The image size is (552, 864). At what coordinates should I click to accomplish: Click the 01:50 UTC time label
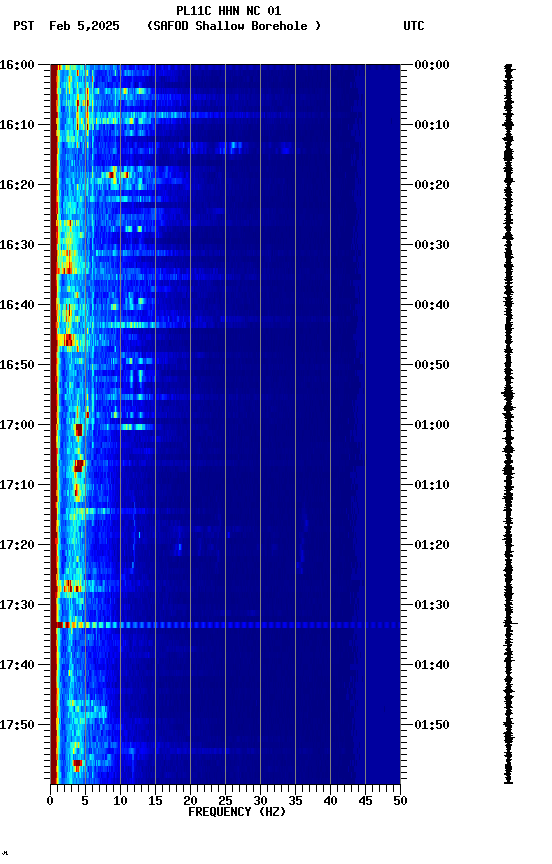click(432, 725)
